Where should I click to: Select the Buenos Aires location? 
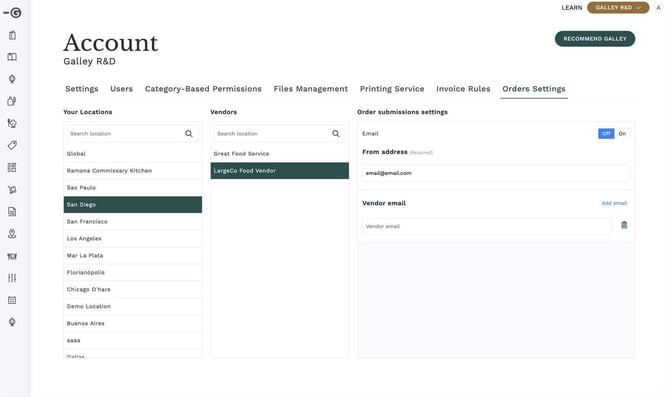[x=132, y=323]
